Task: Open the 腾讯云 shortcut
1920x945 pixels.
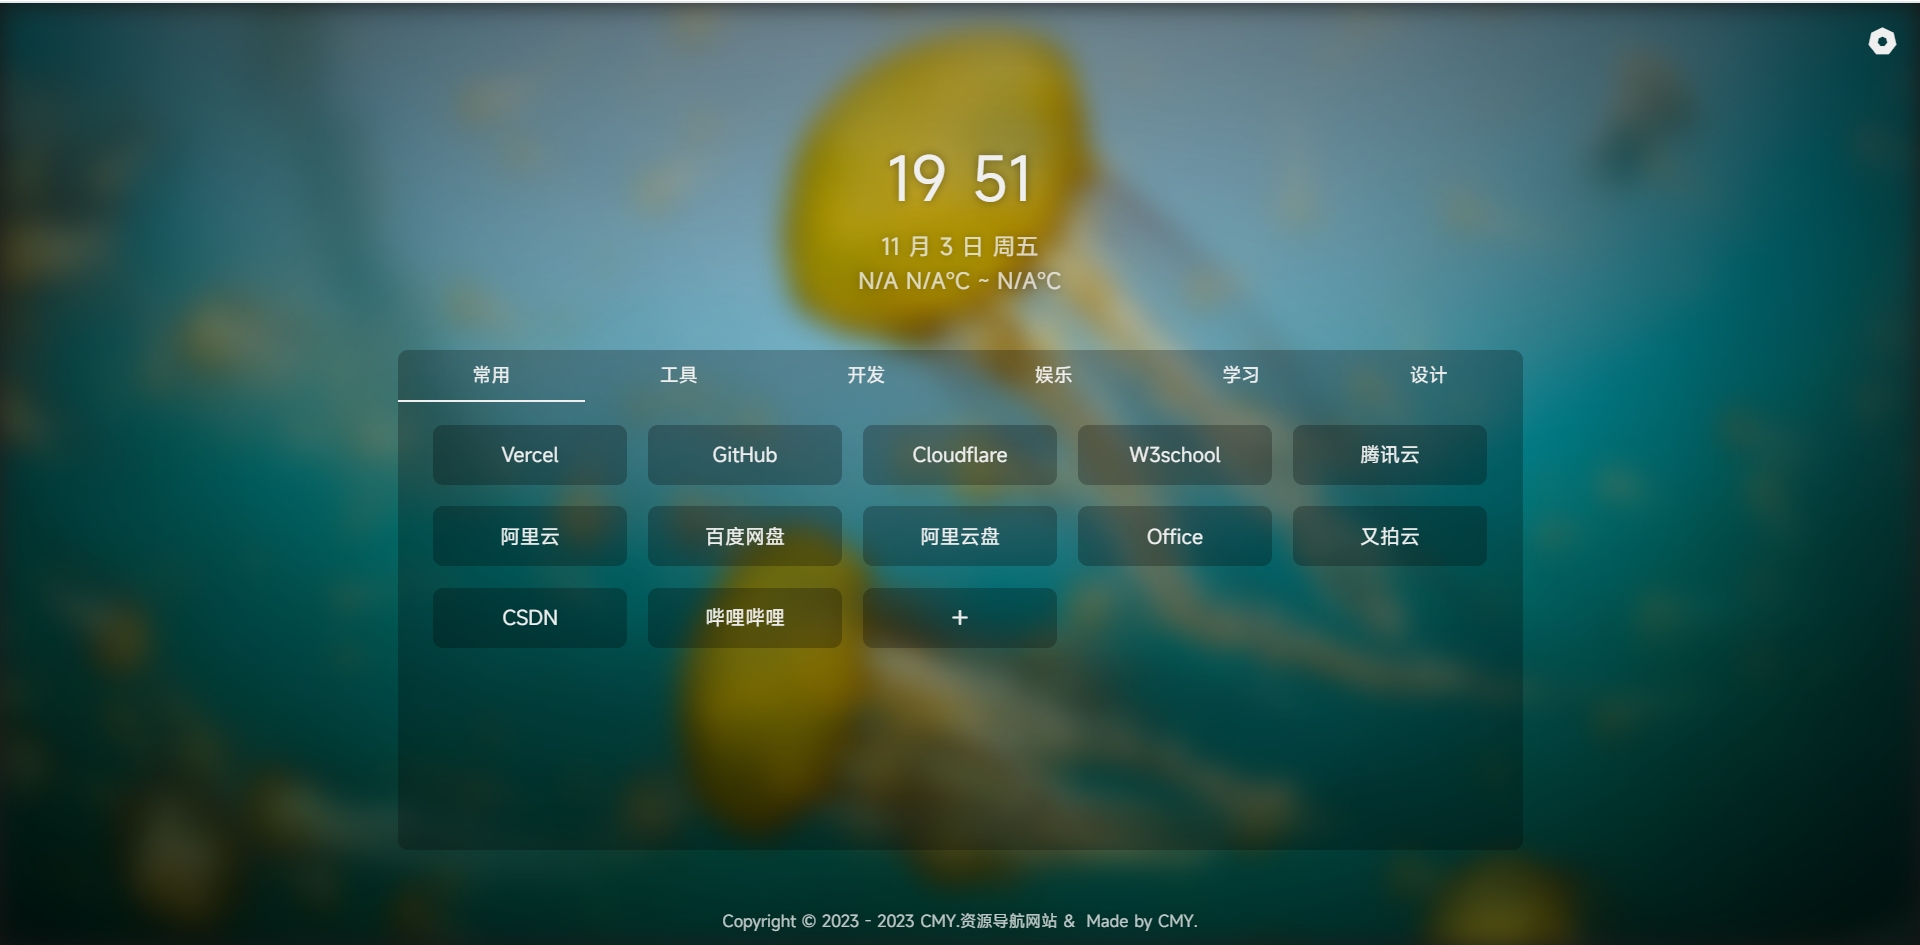Action: 1389,455
